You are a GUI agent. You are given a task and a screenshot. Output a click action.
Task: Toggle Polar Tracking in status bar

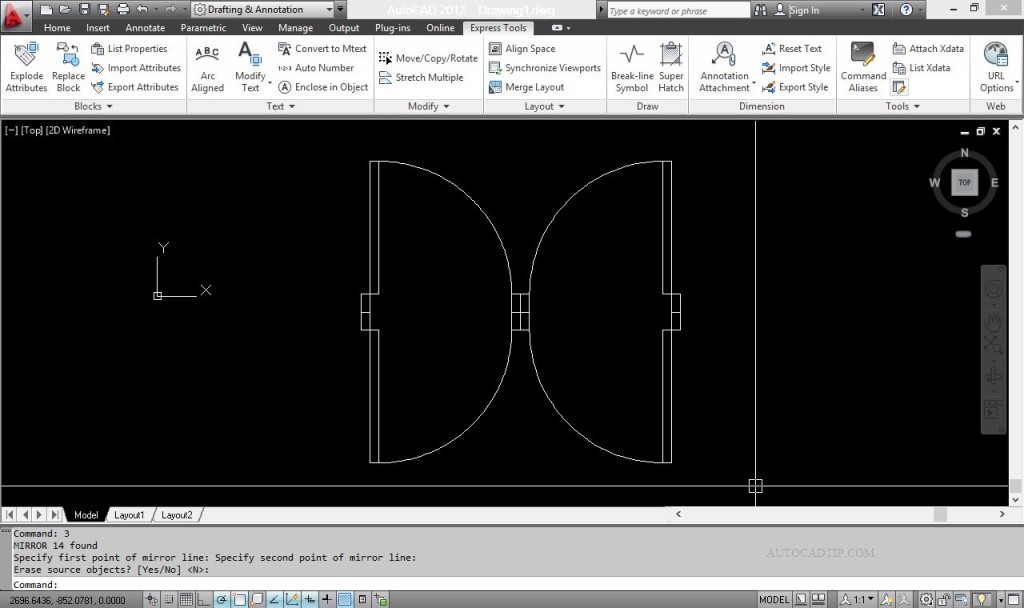222,600
